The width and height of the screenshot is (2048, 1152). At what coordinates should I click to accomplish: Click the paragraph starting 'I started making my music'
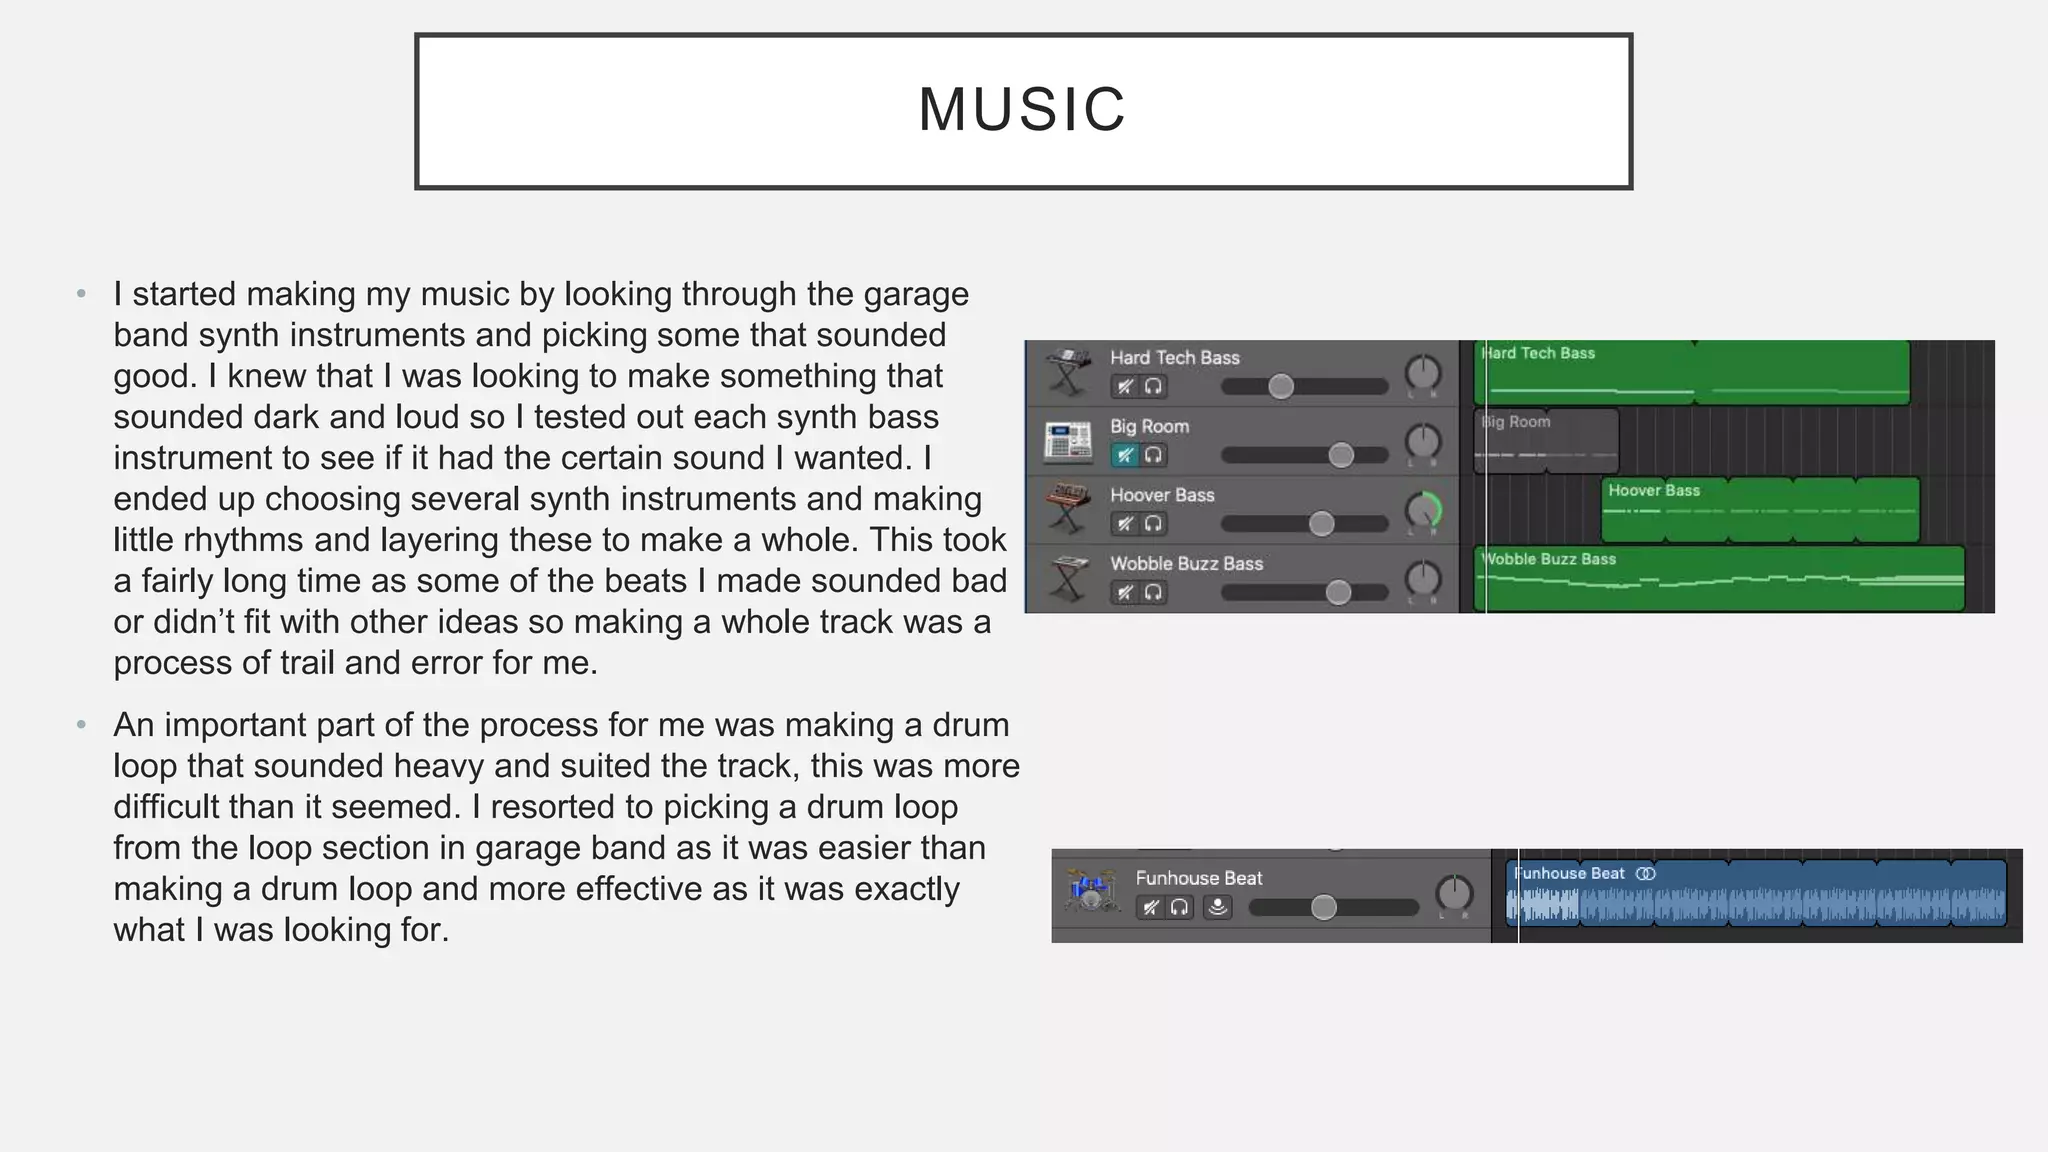pyautogui.click(x=560, y=478)
